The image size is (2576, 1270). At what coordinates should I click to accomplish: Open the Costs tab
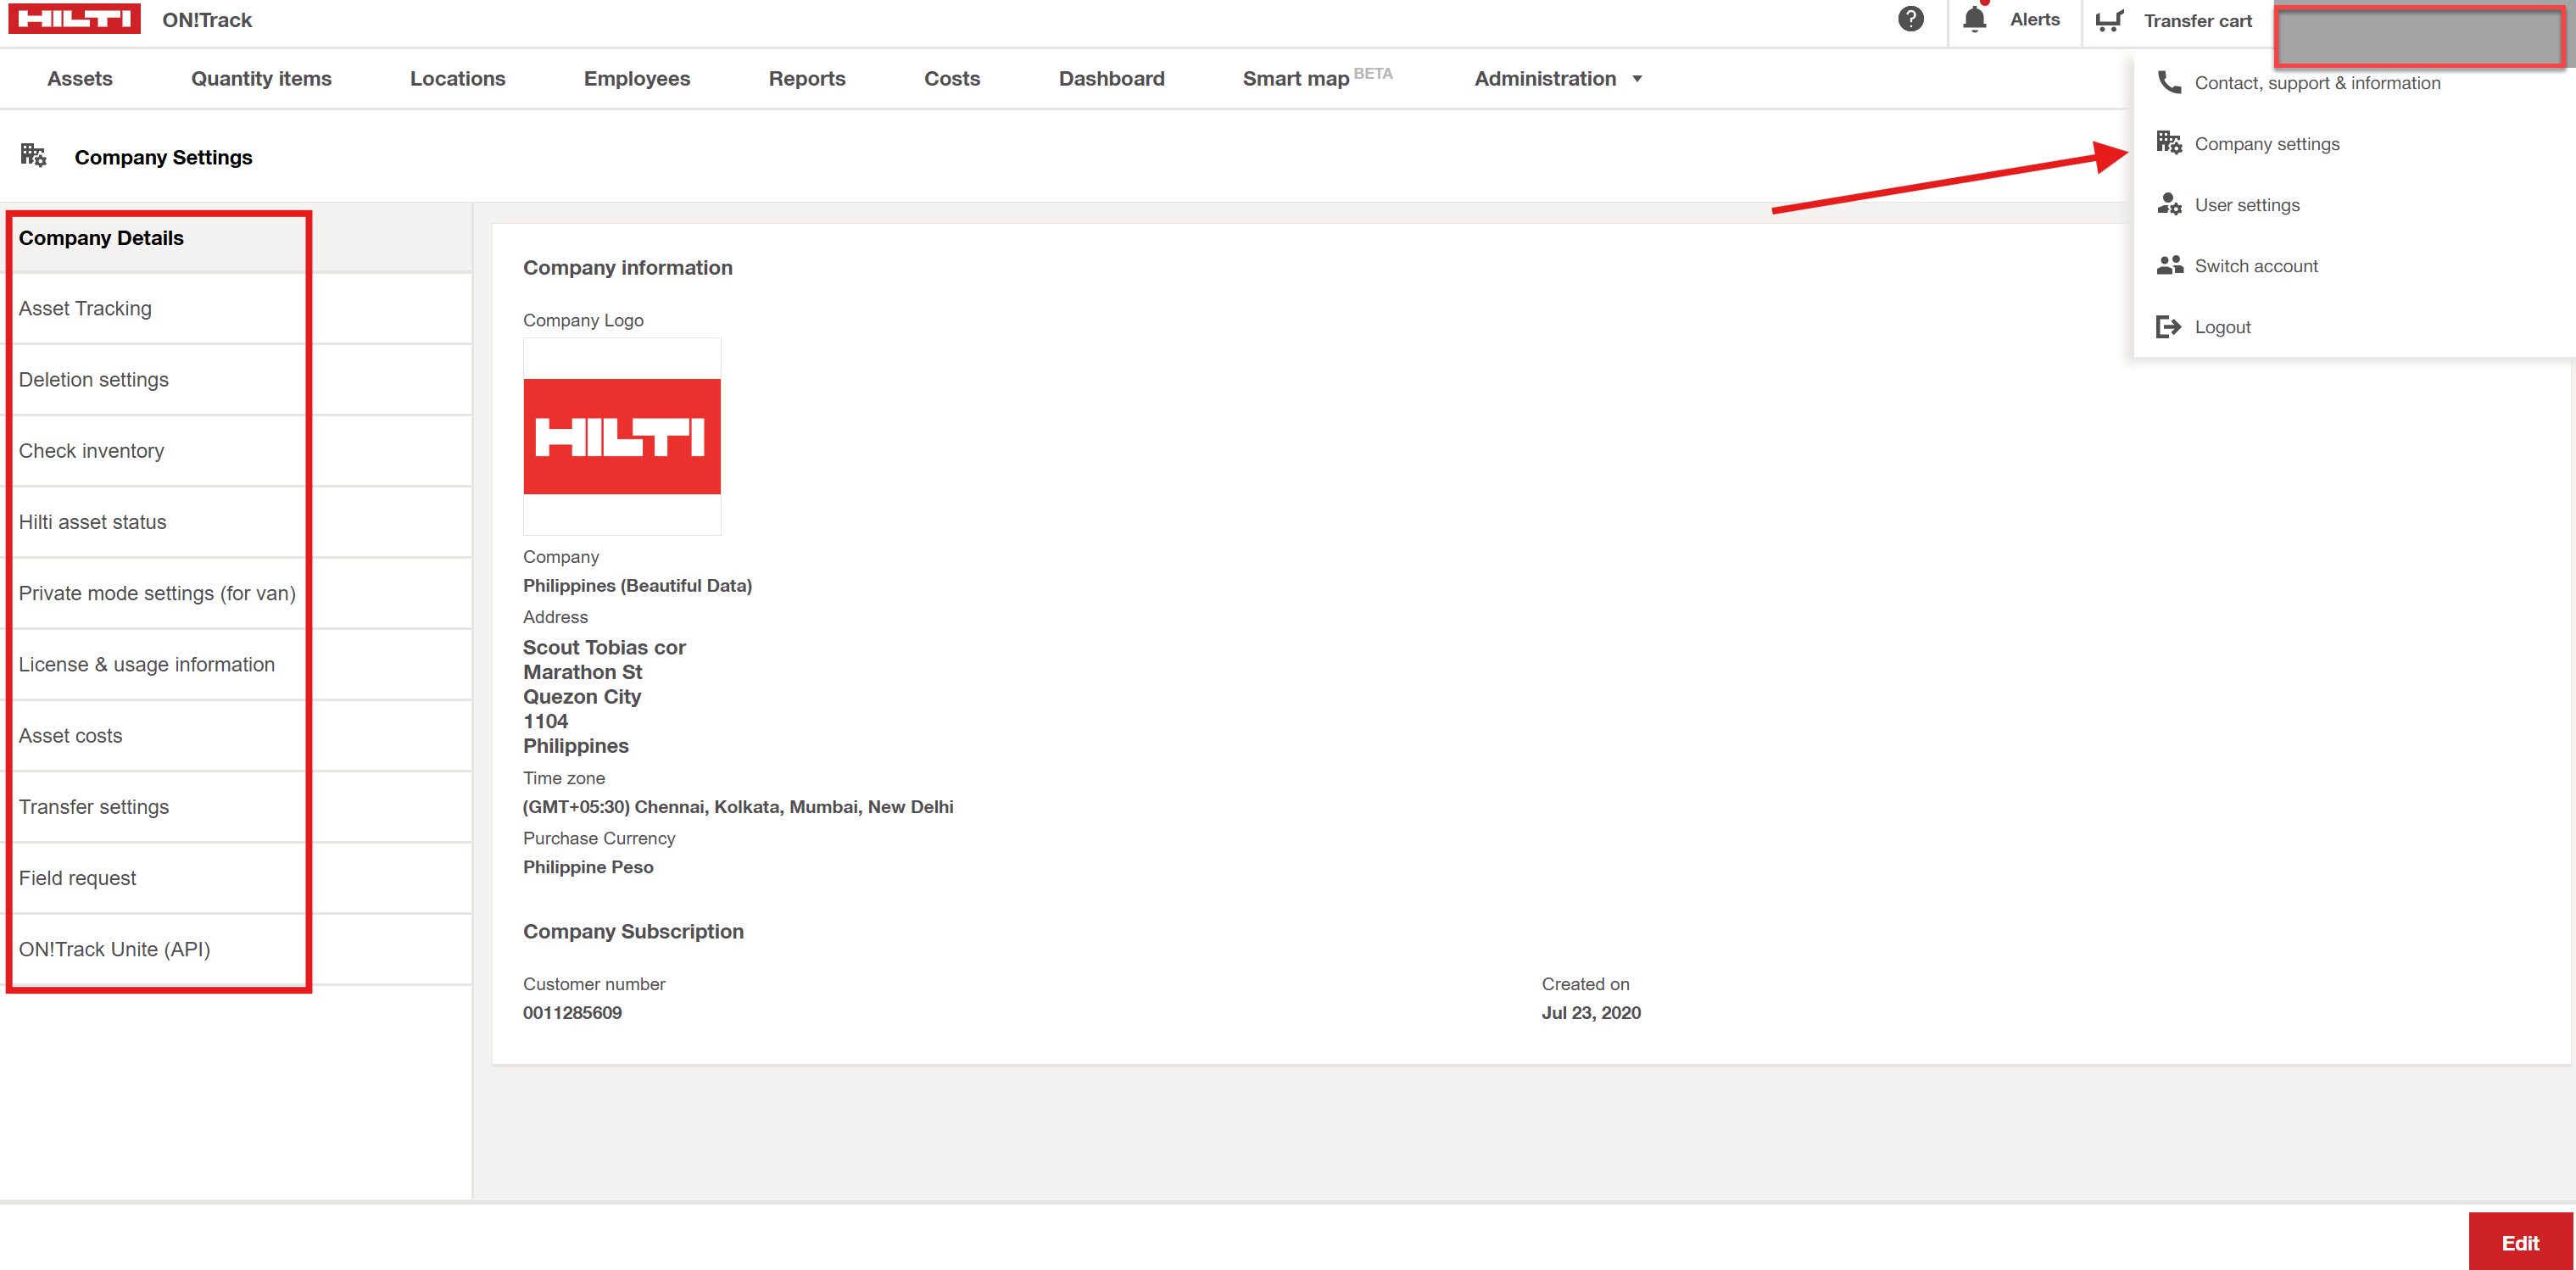click(x=952, y=78)
